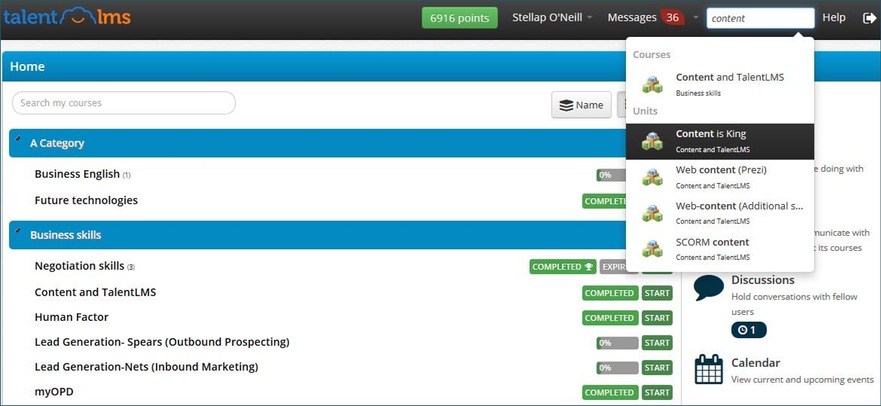Click icon next to SCORM content result
The width and height of the screenshot is (881, 406).
click(652, 249)
